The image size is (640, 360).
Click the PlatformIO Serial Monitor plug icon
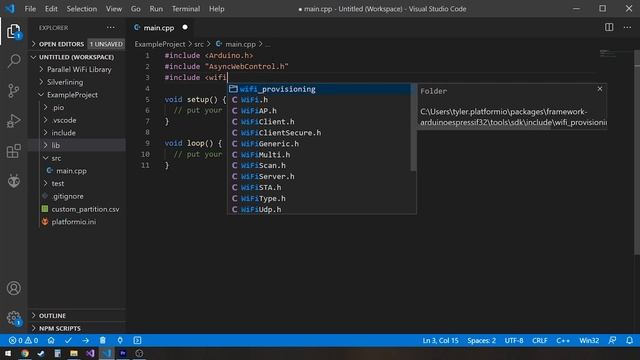[120, 340]
